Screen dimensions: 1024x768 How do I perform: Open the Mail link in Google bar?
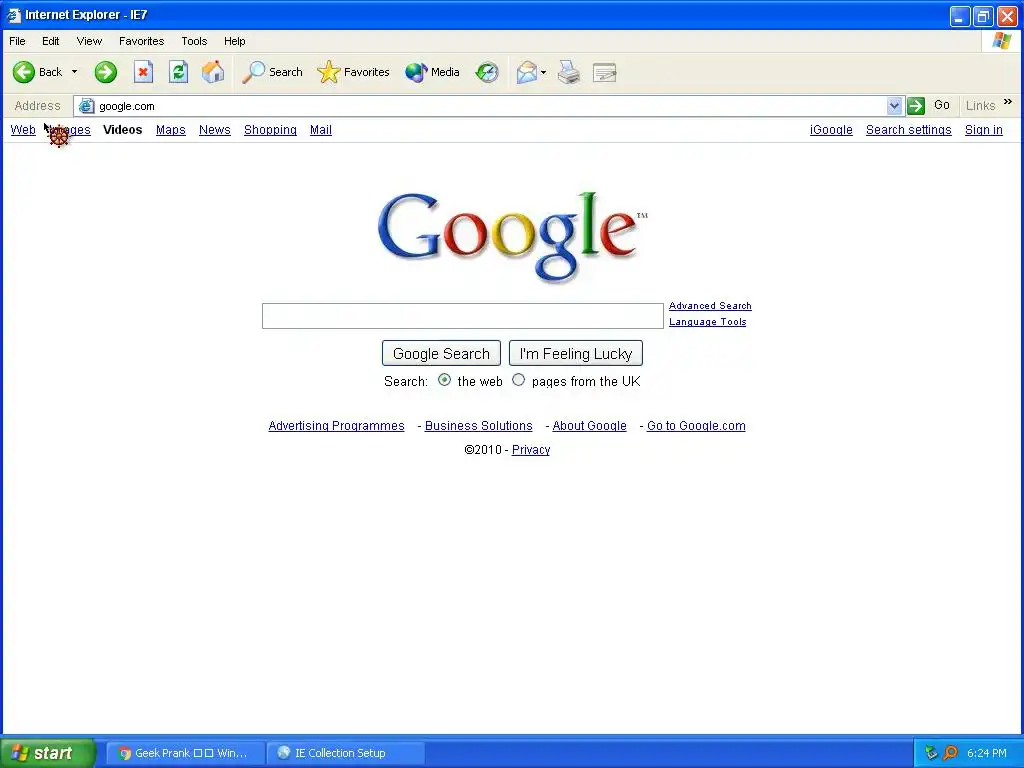(321, 130)
